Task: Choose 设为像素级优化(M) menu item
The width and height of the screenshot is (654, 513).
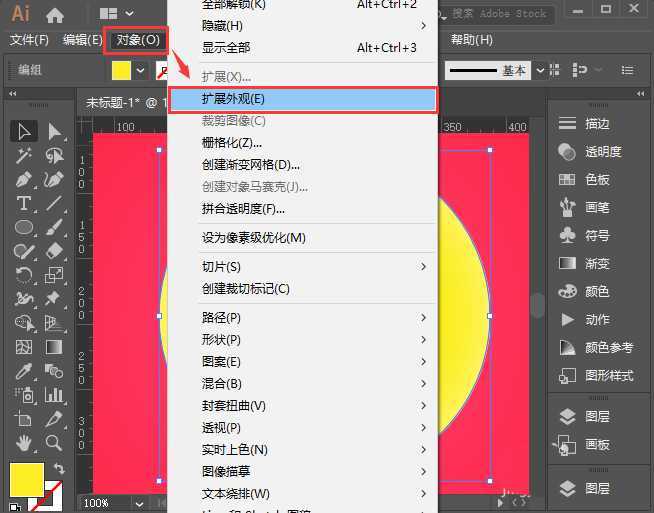Action: tap(303, 238)
